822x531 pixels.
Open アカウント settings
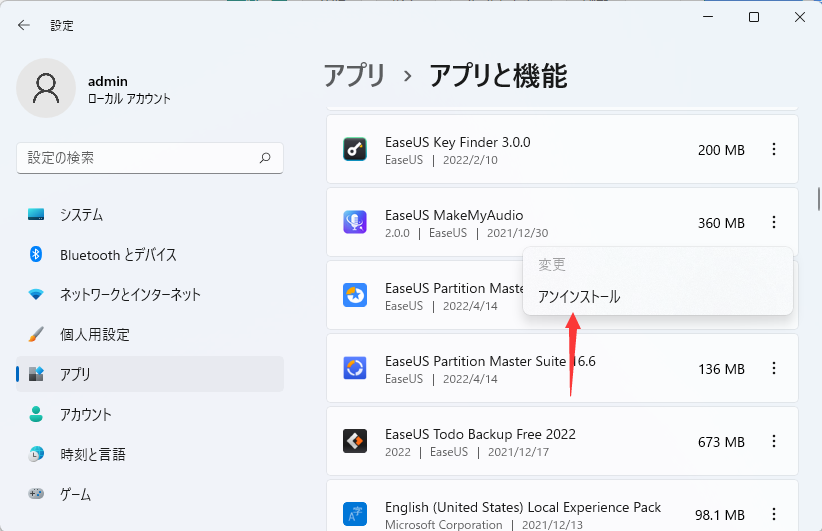(150, 415)
